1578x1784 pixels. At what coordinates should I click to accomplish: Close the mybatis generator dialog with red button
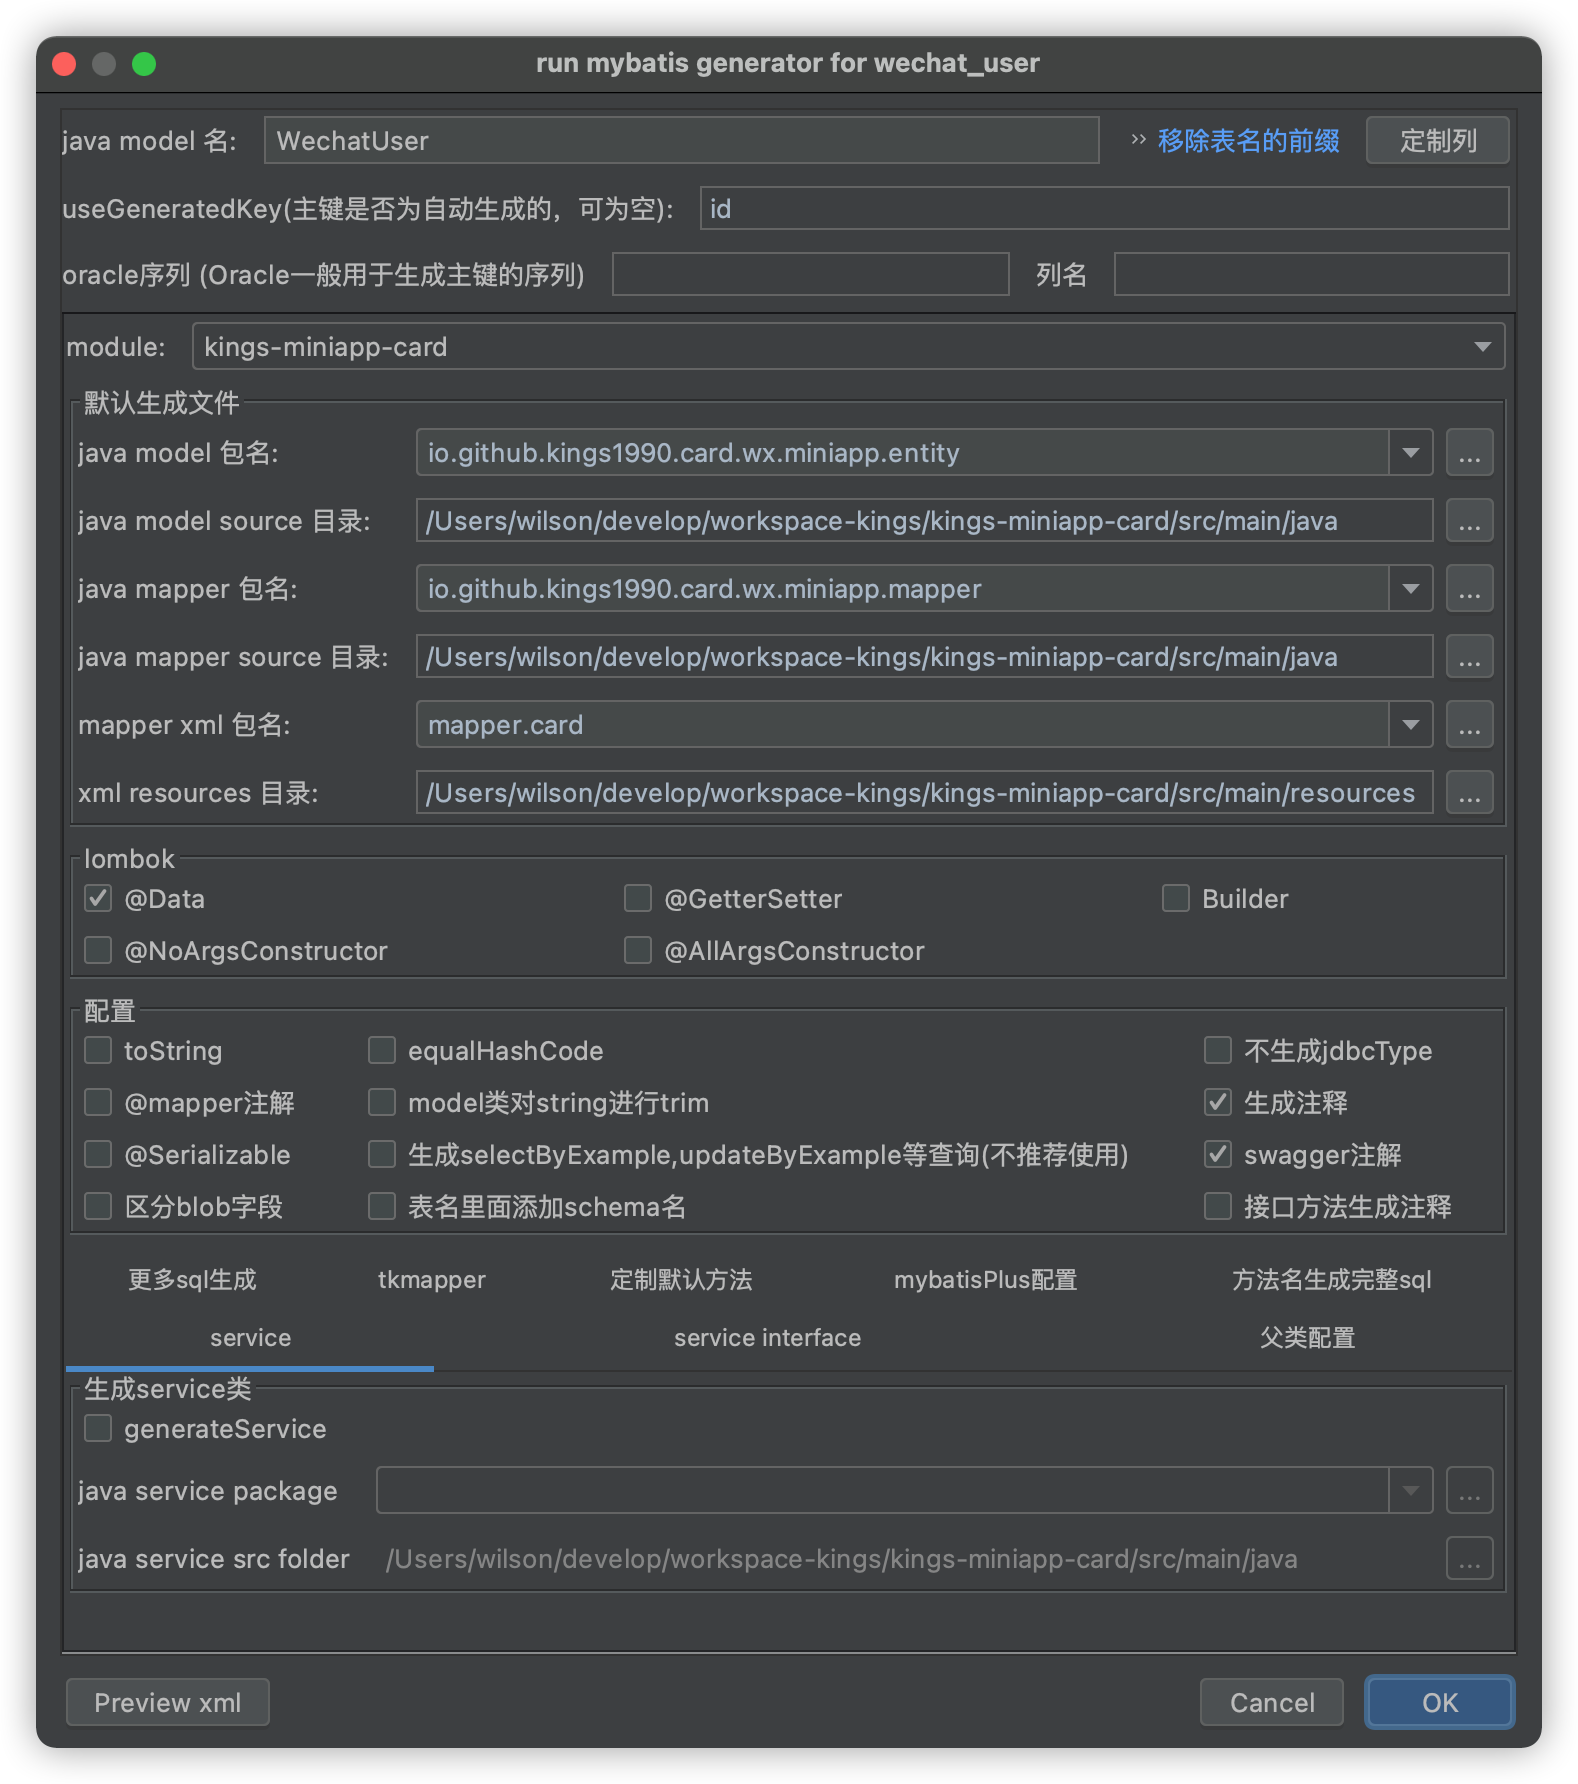tap(65, 64)
